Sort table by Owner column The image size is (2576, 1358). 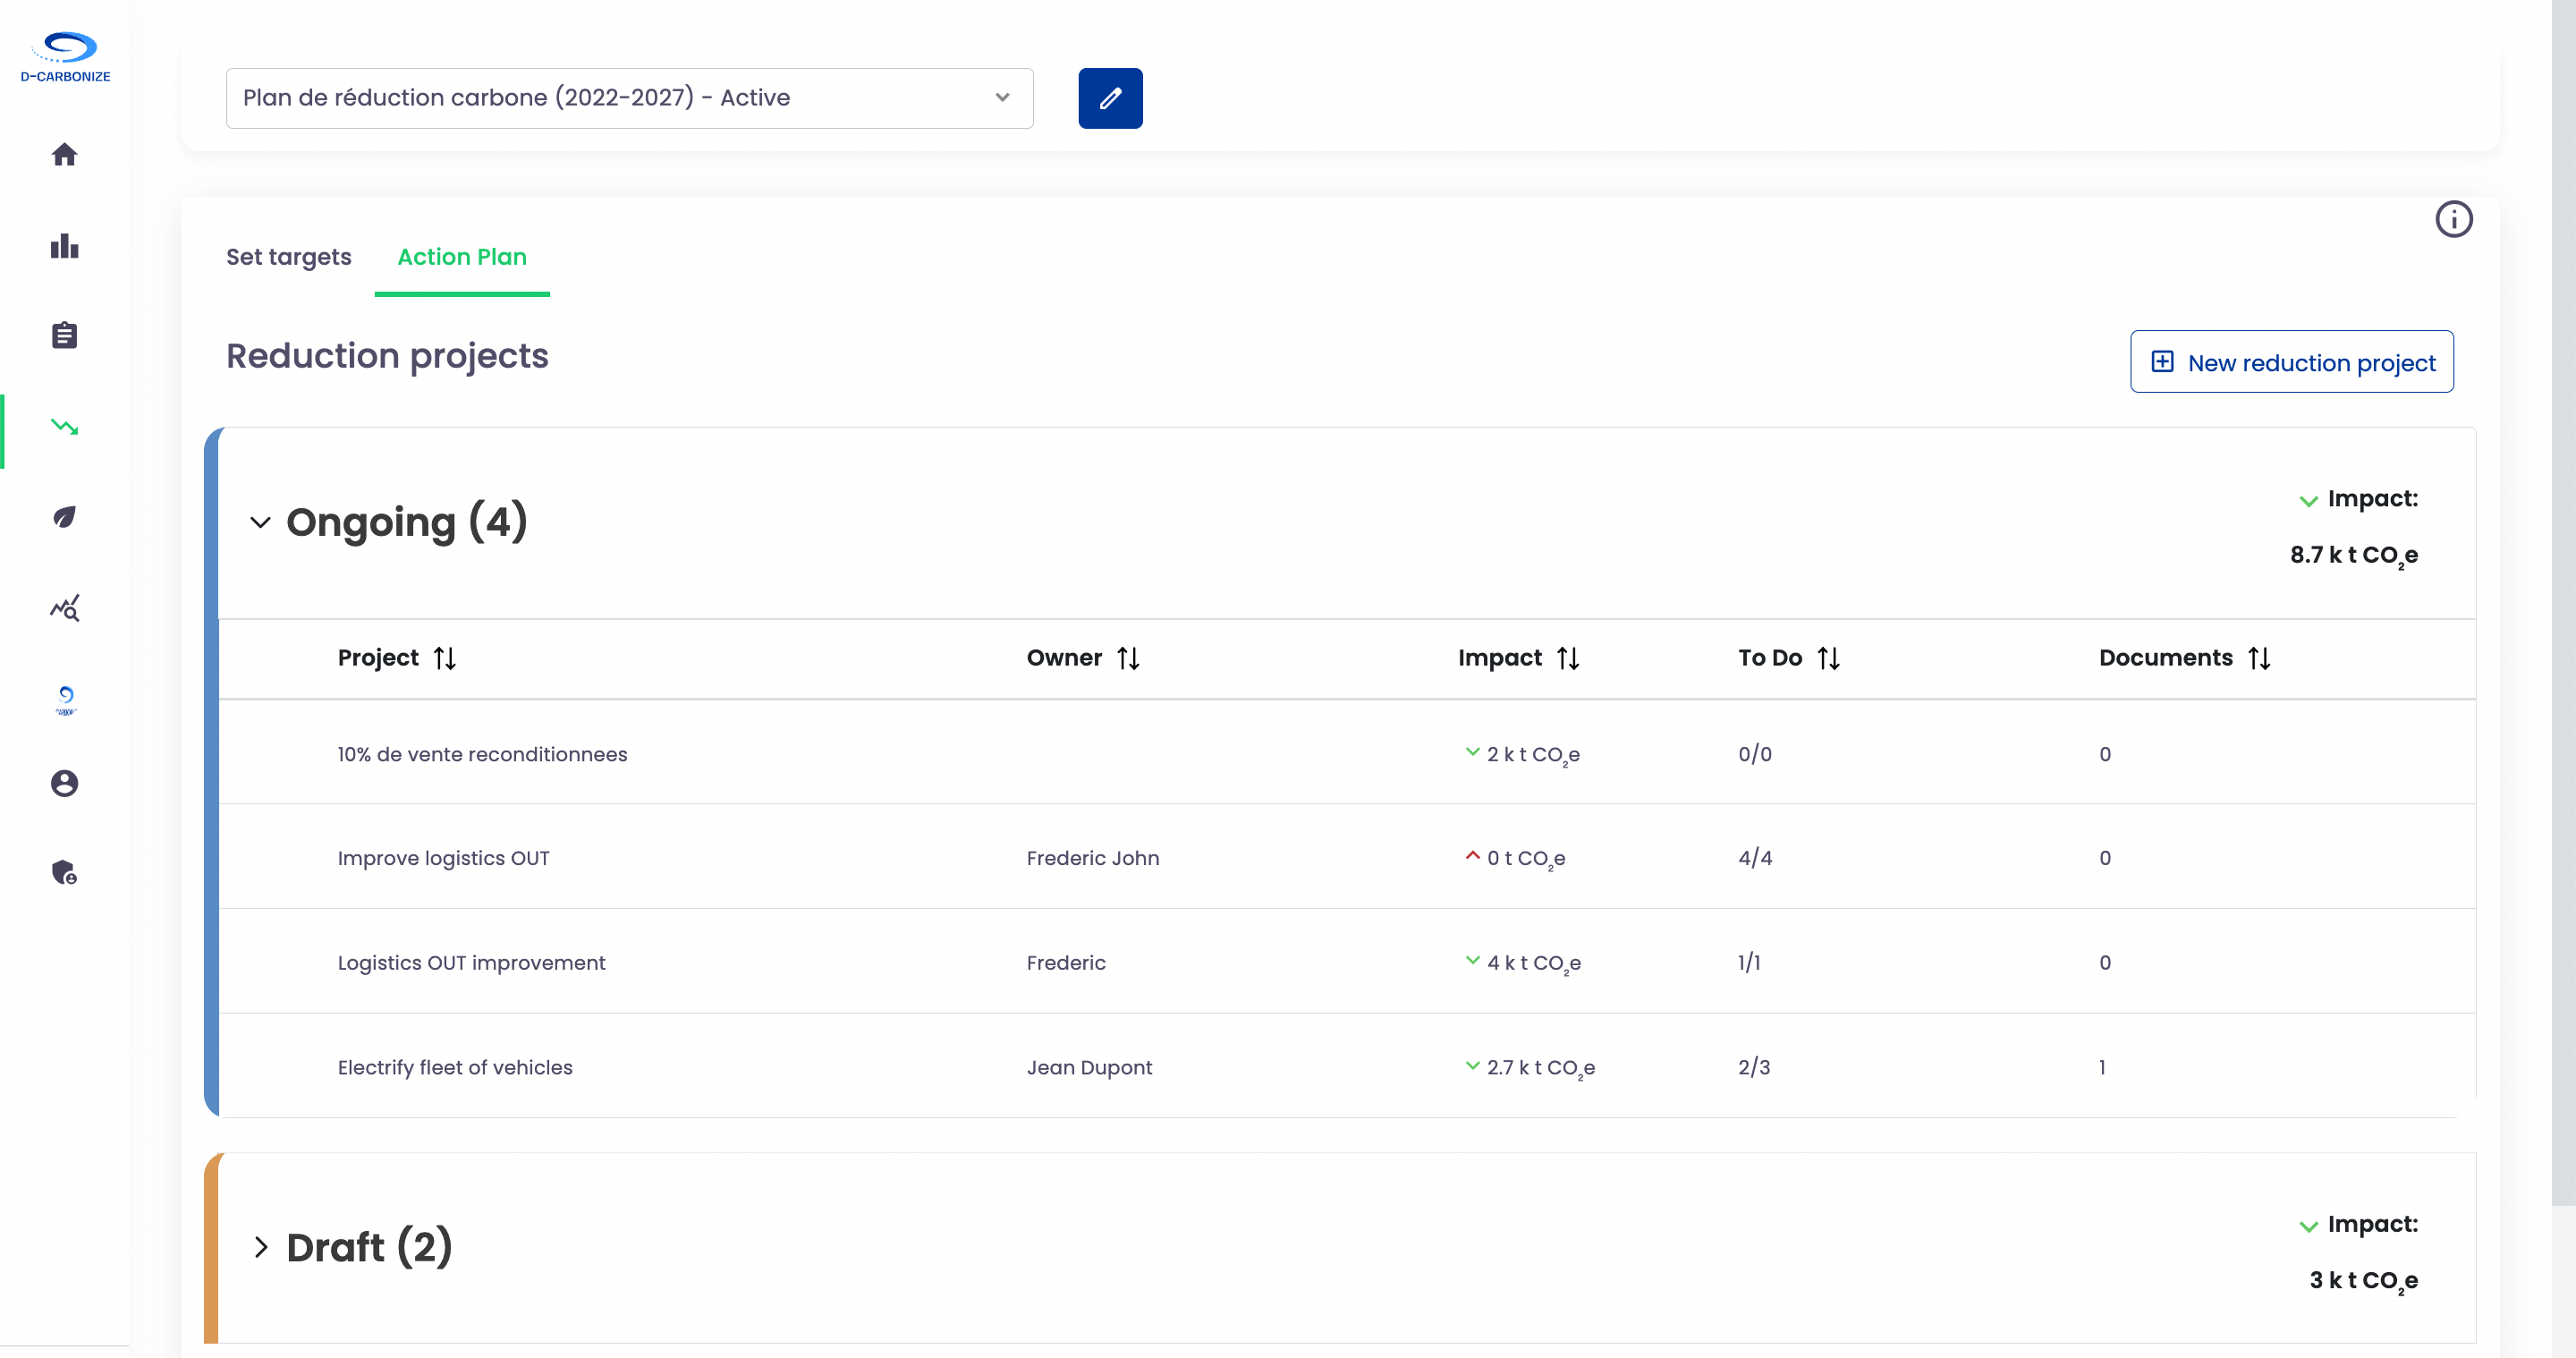1128,658
